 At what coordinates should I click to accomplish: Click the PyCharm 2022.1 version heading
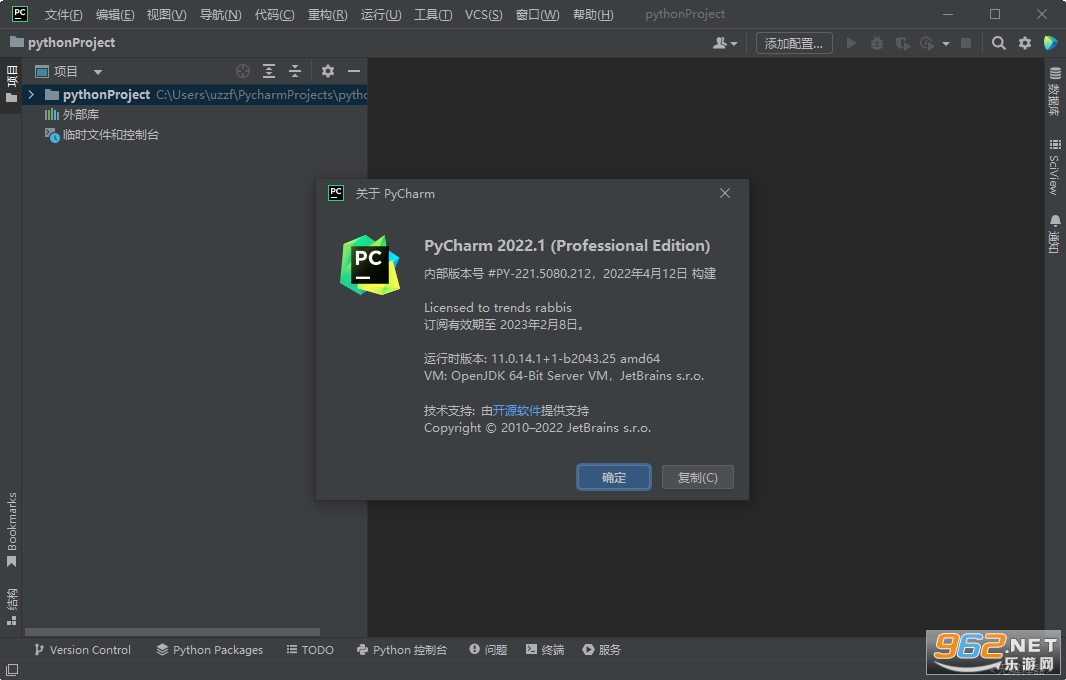click(x=567, y=245)
